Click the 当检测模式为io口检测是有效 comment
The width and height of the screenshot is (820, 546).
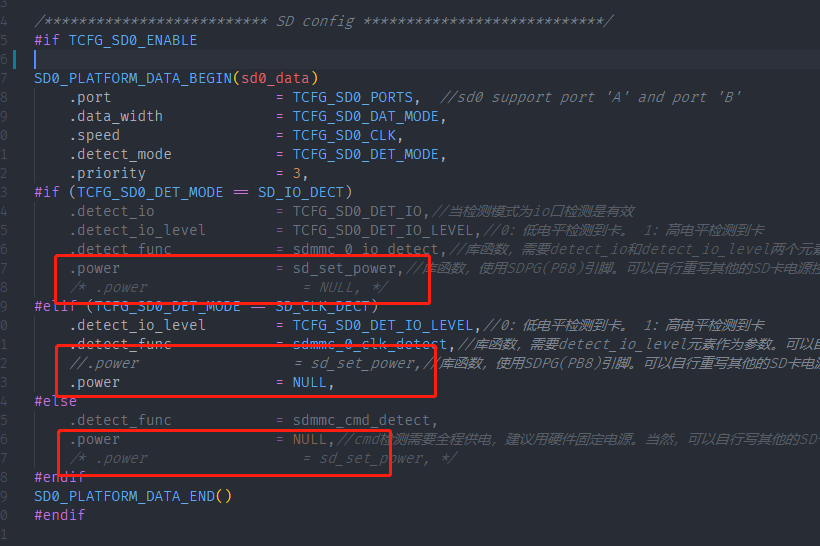pyautogui.click(x=533, y=211)
